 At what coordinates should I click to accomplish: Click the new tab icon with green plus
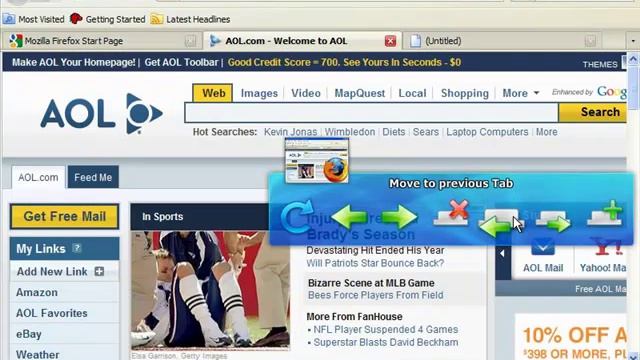click(x=605, y=213)
